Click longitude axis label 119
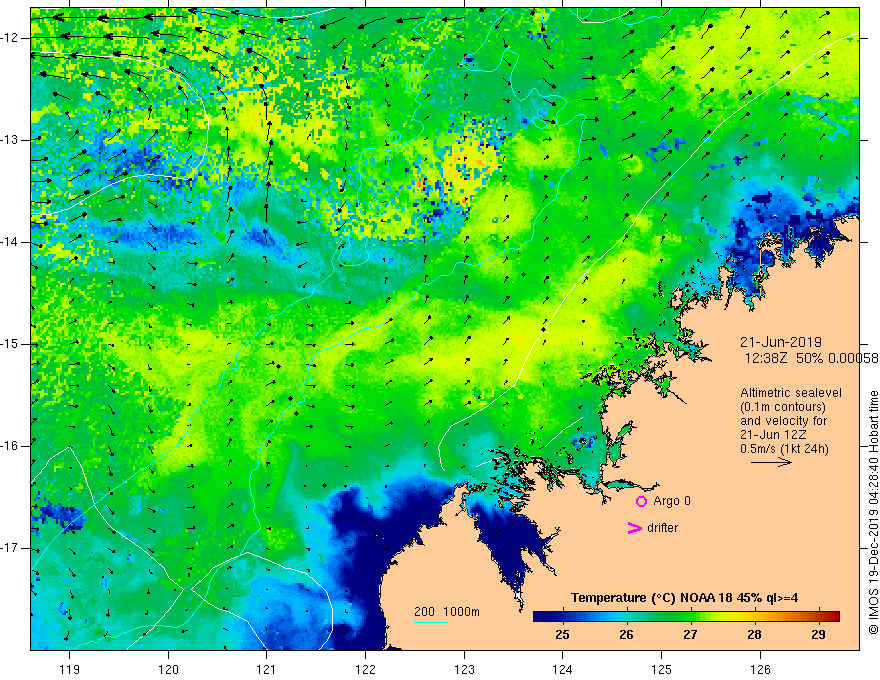The height and width of the screenshot is (680, 880). (70, 669)
